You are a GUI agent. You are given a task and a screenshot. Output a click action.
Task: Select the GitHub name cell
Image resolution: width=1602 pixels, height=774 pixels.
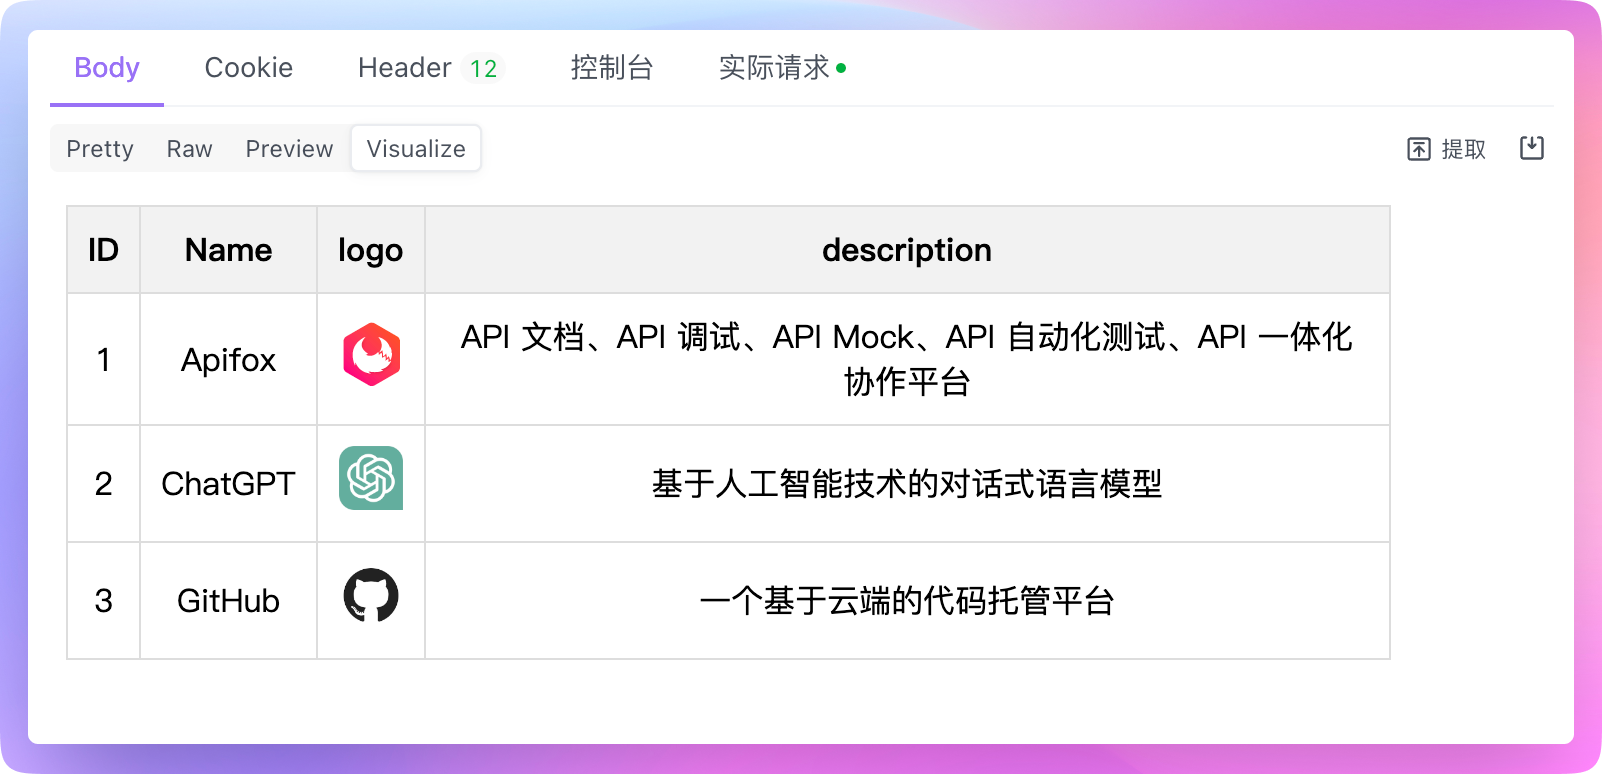(x=228, y=601)
